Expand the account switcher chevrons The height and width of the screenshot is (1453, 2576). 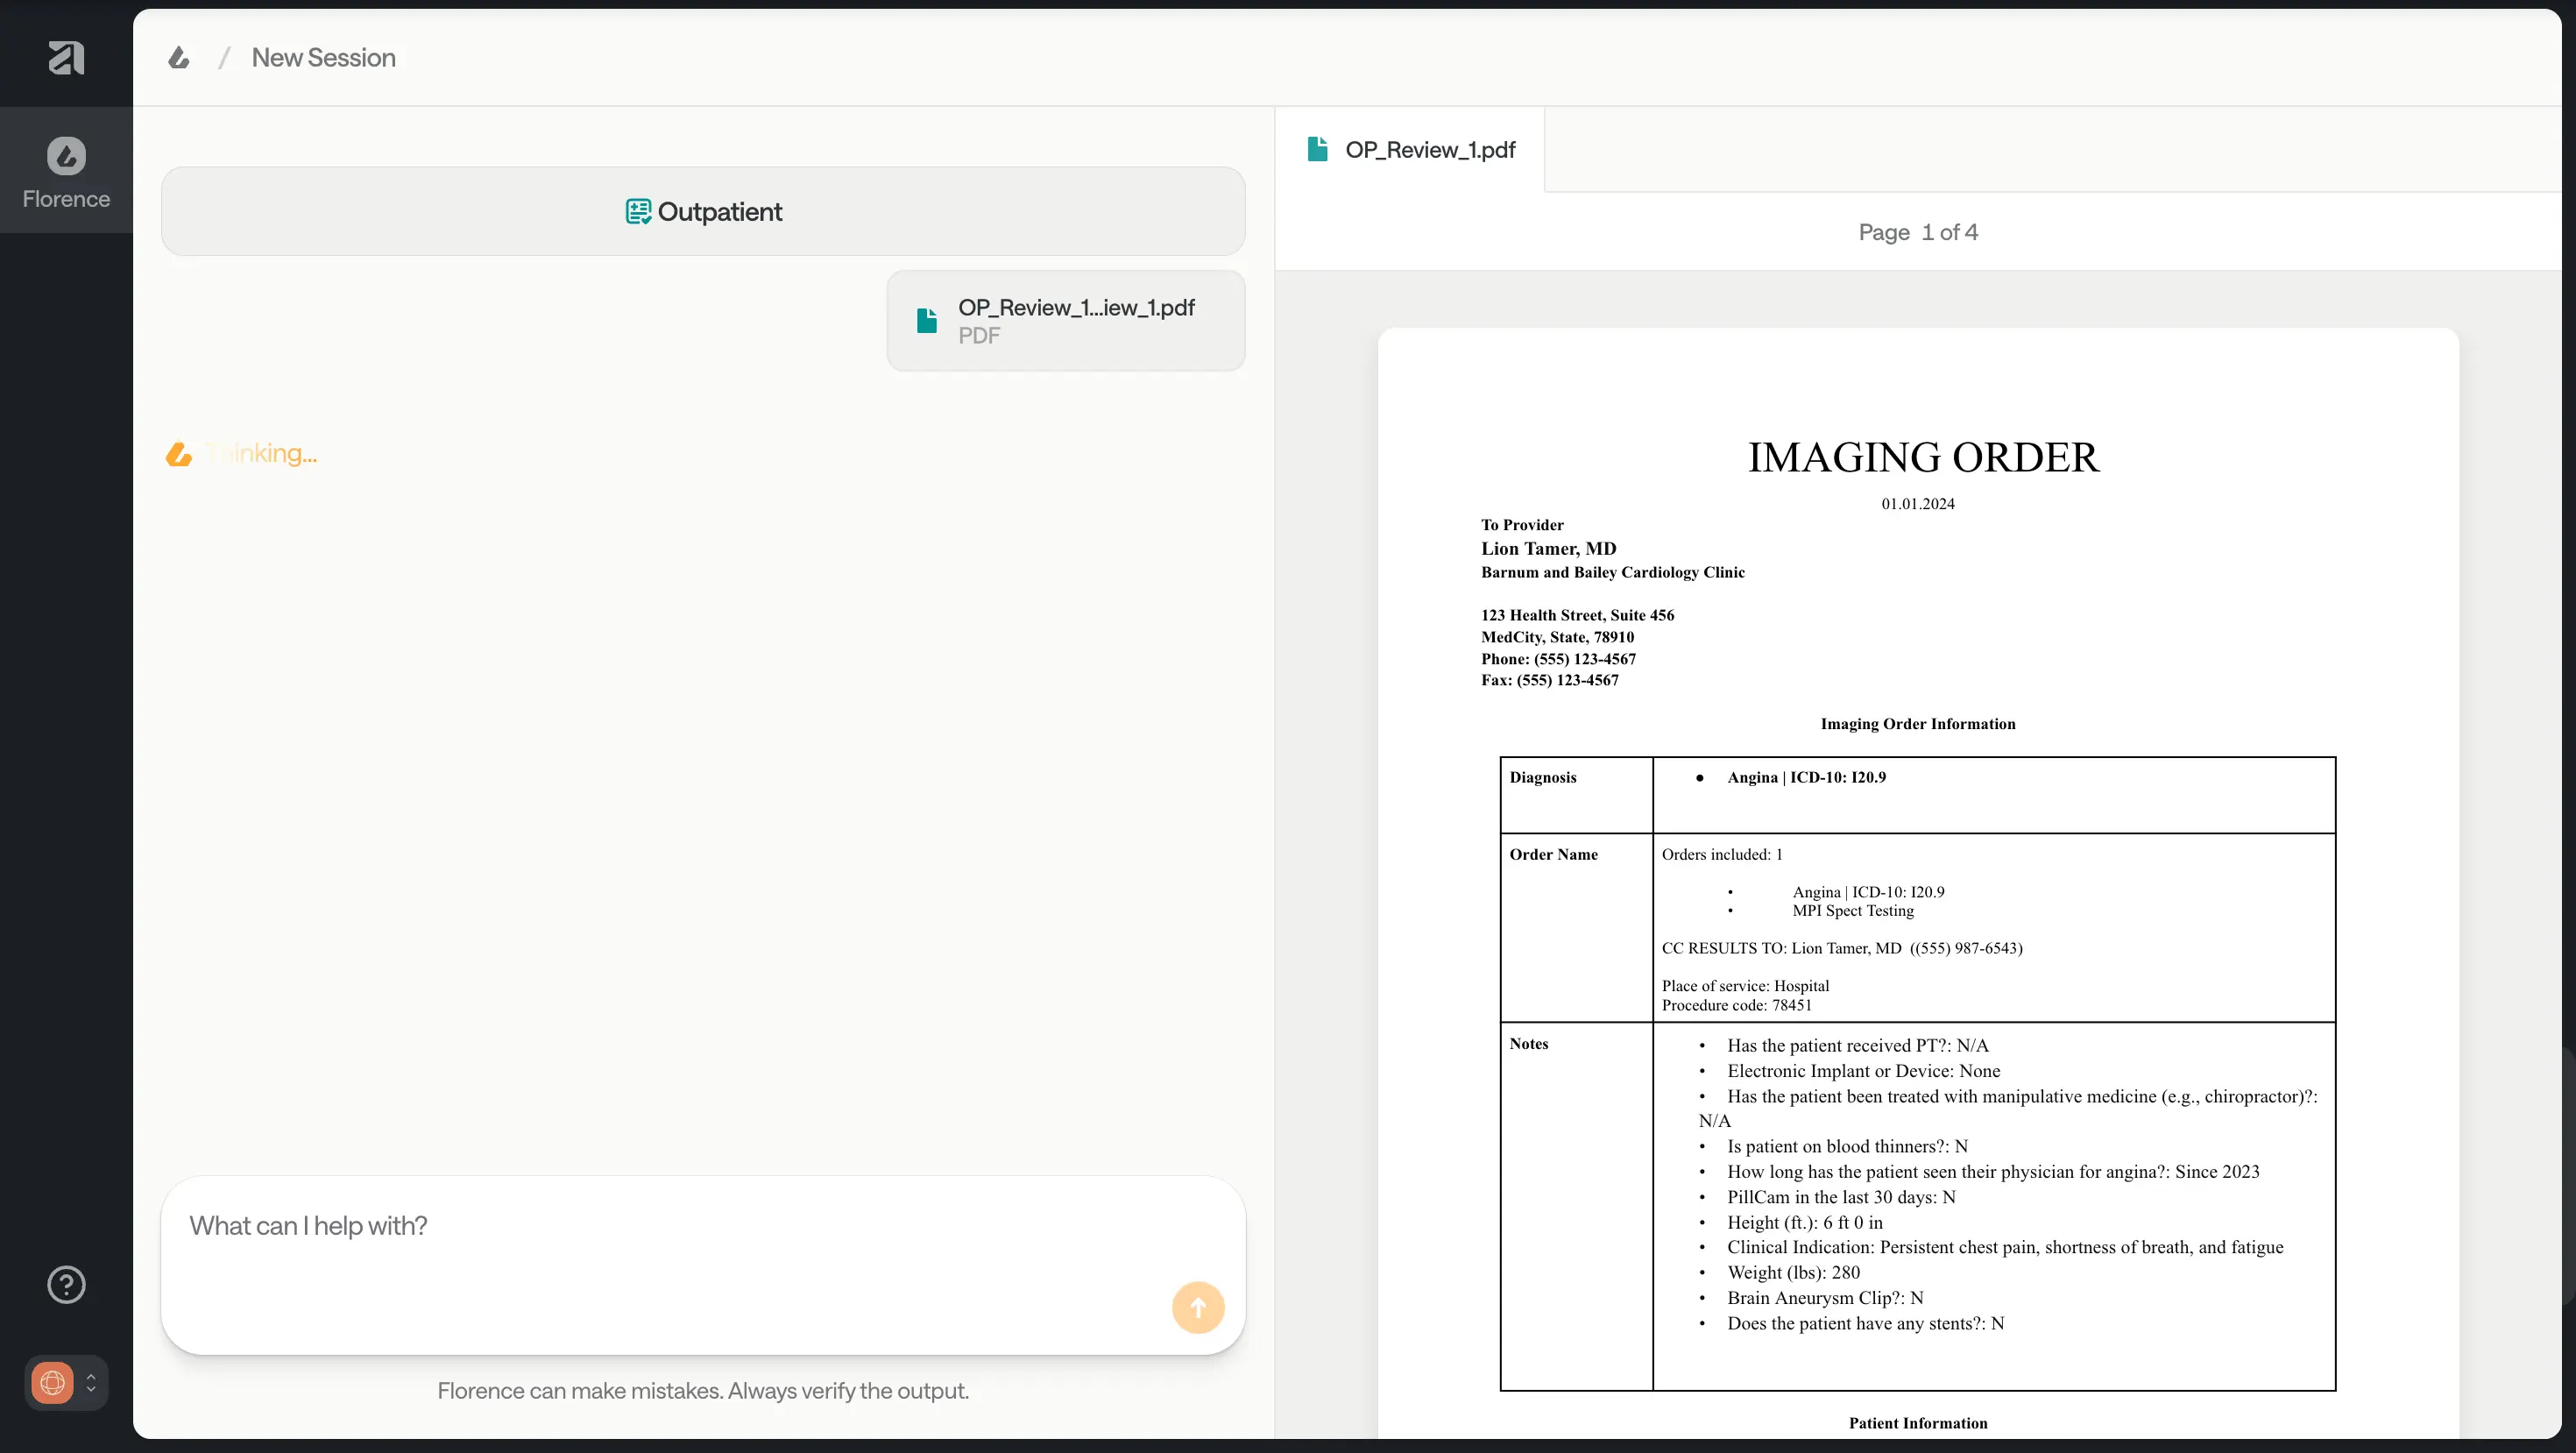pos(91,1382)
